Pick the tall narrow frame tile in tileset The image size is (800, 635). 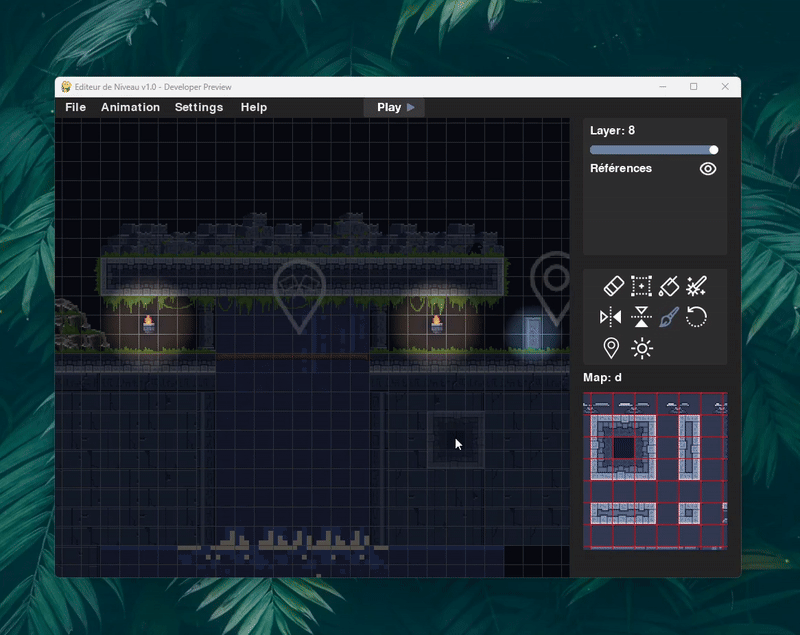click(x=689, y=447)
